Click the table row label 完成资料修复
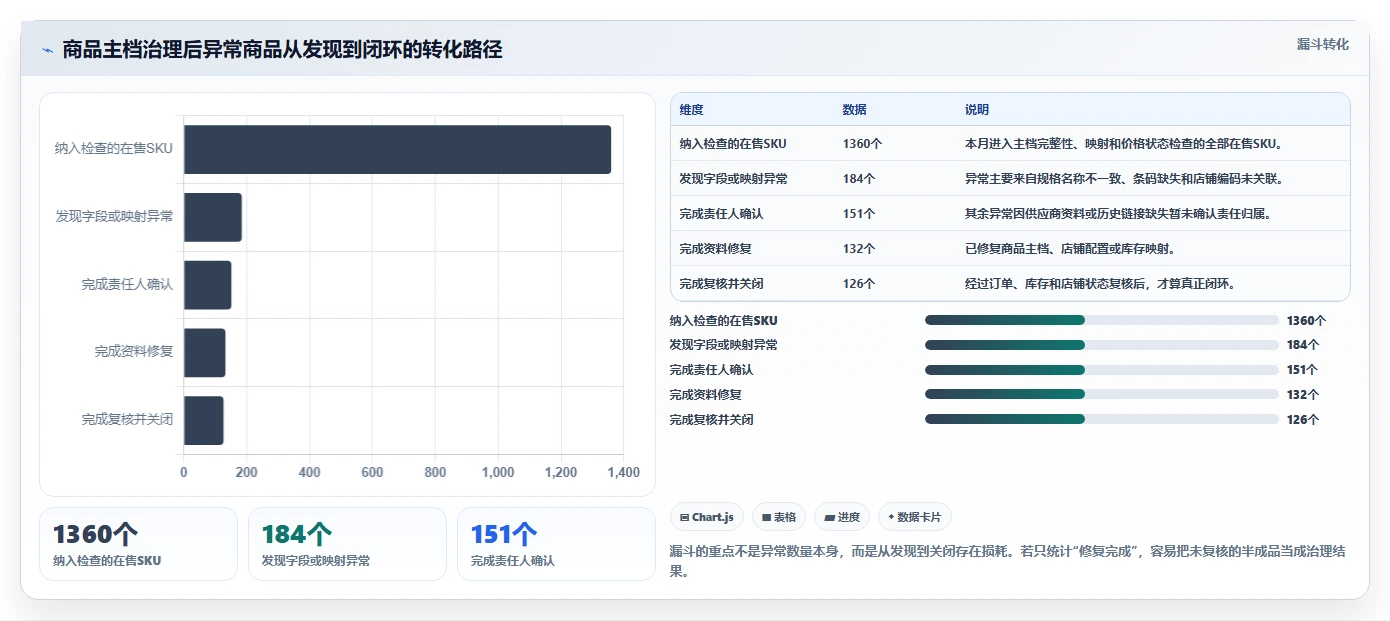Screen dimensions: 1390x621 715,249
